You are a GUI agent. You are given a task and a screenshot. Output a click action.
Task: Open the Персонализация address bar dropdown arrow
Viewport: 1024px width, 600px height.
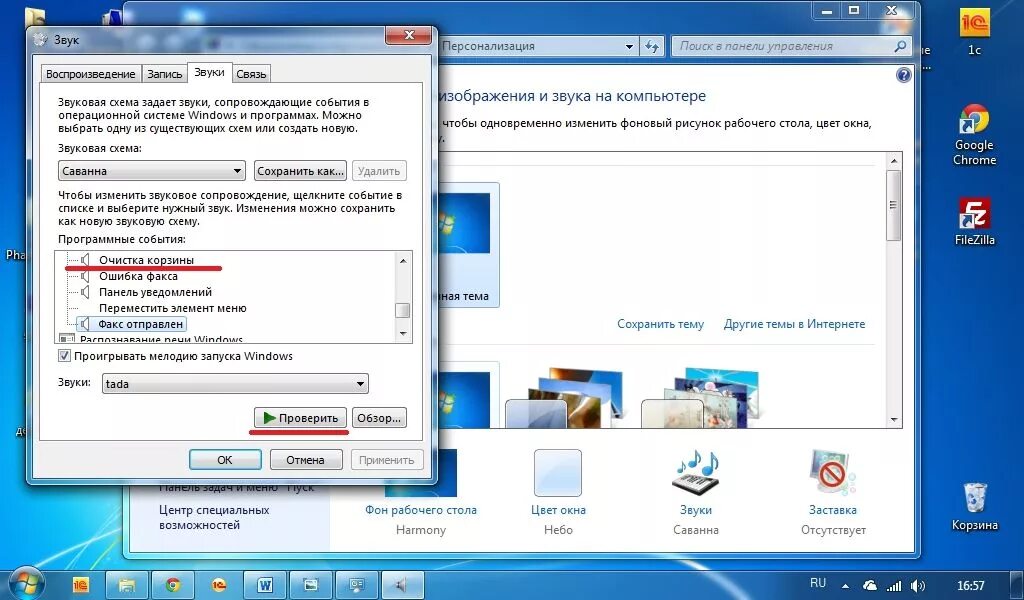click(629, 46)
